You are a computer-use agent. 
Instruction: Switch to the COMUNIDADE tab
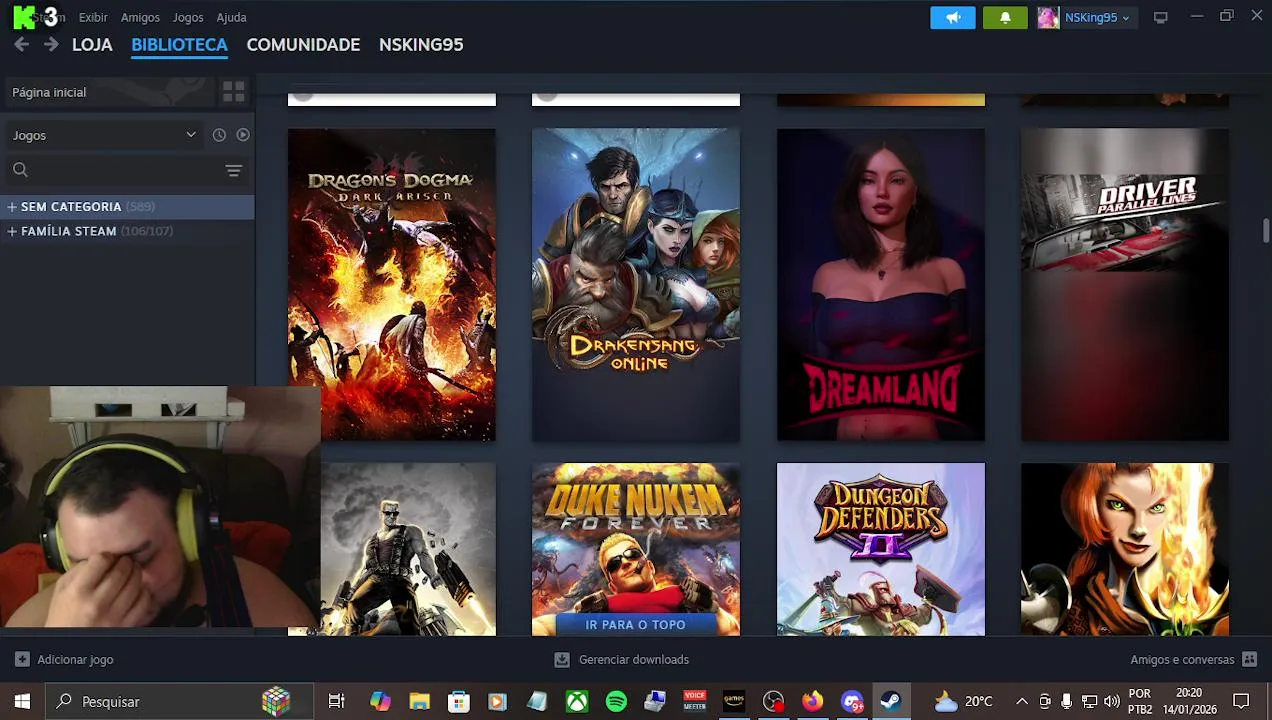pyautogui.click(x=303, y=45)
